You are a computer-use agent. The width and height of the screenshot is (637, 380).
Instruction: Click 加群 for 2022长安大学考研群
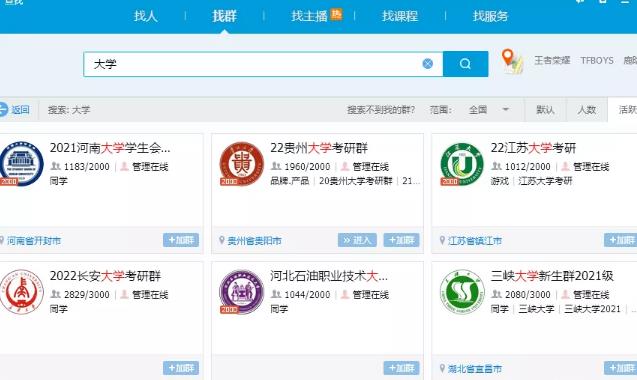(x=181, y=368)
